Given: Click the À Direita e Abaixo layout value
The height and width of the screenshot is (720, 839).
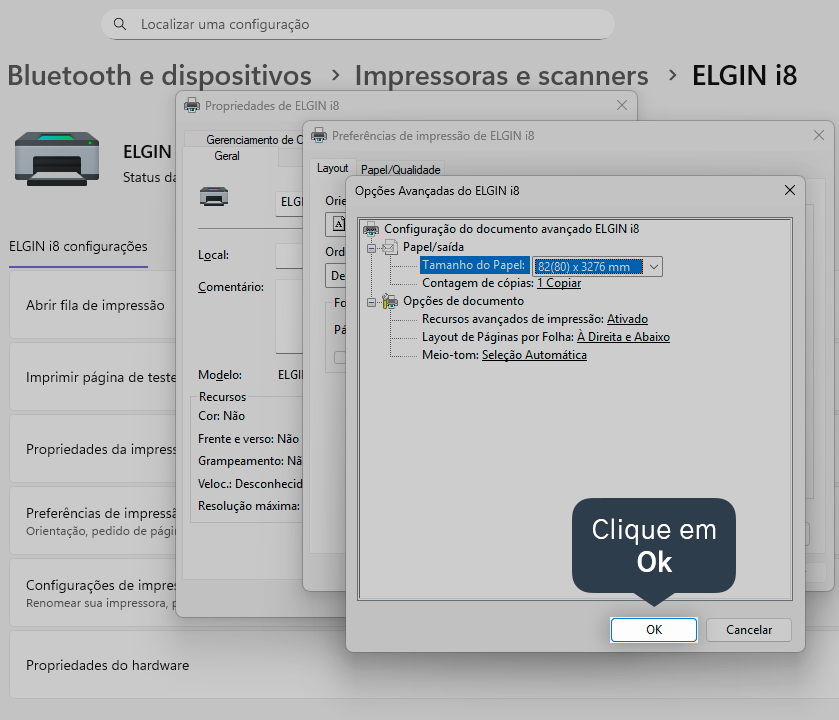Looking at the screenshot, I should (623, 337).
